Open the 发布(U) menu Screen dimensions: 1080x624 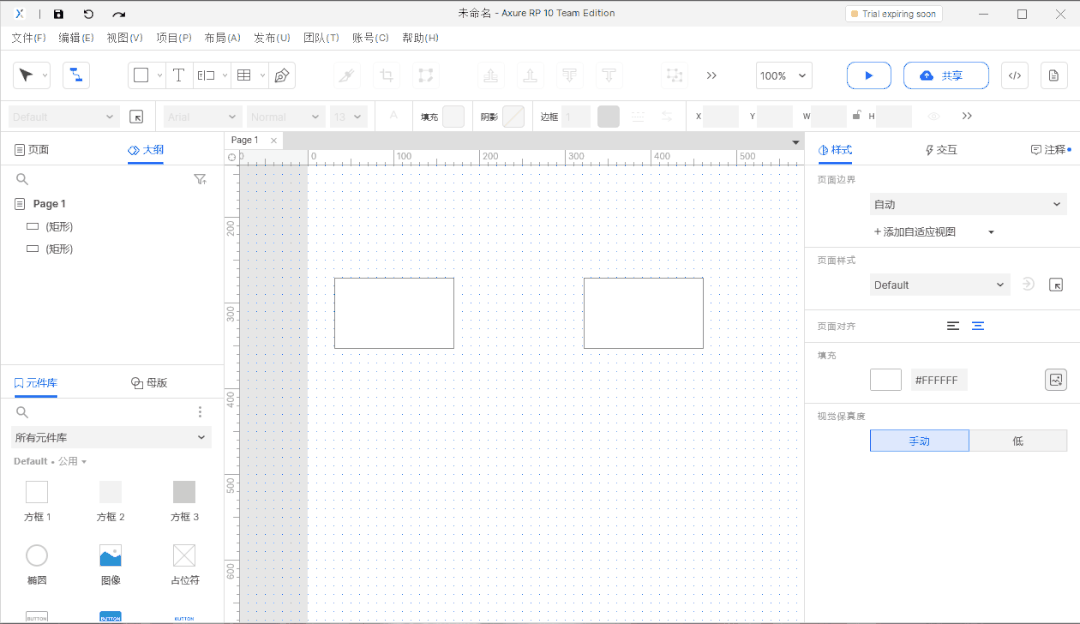(272, 38)
